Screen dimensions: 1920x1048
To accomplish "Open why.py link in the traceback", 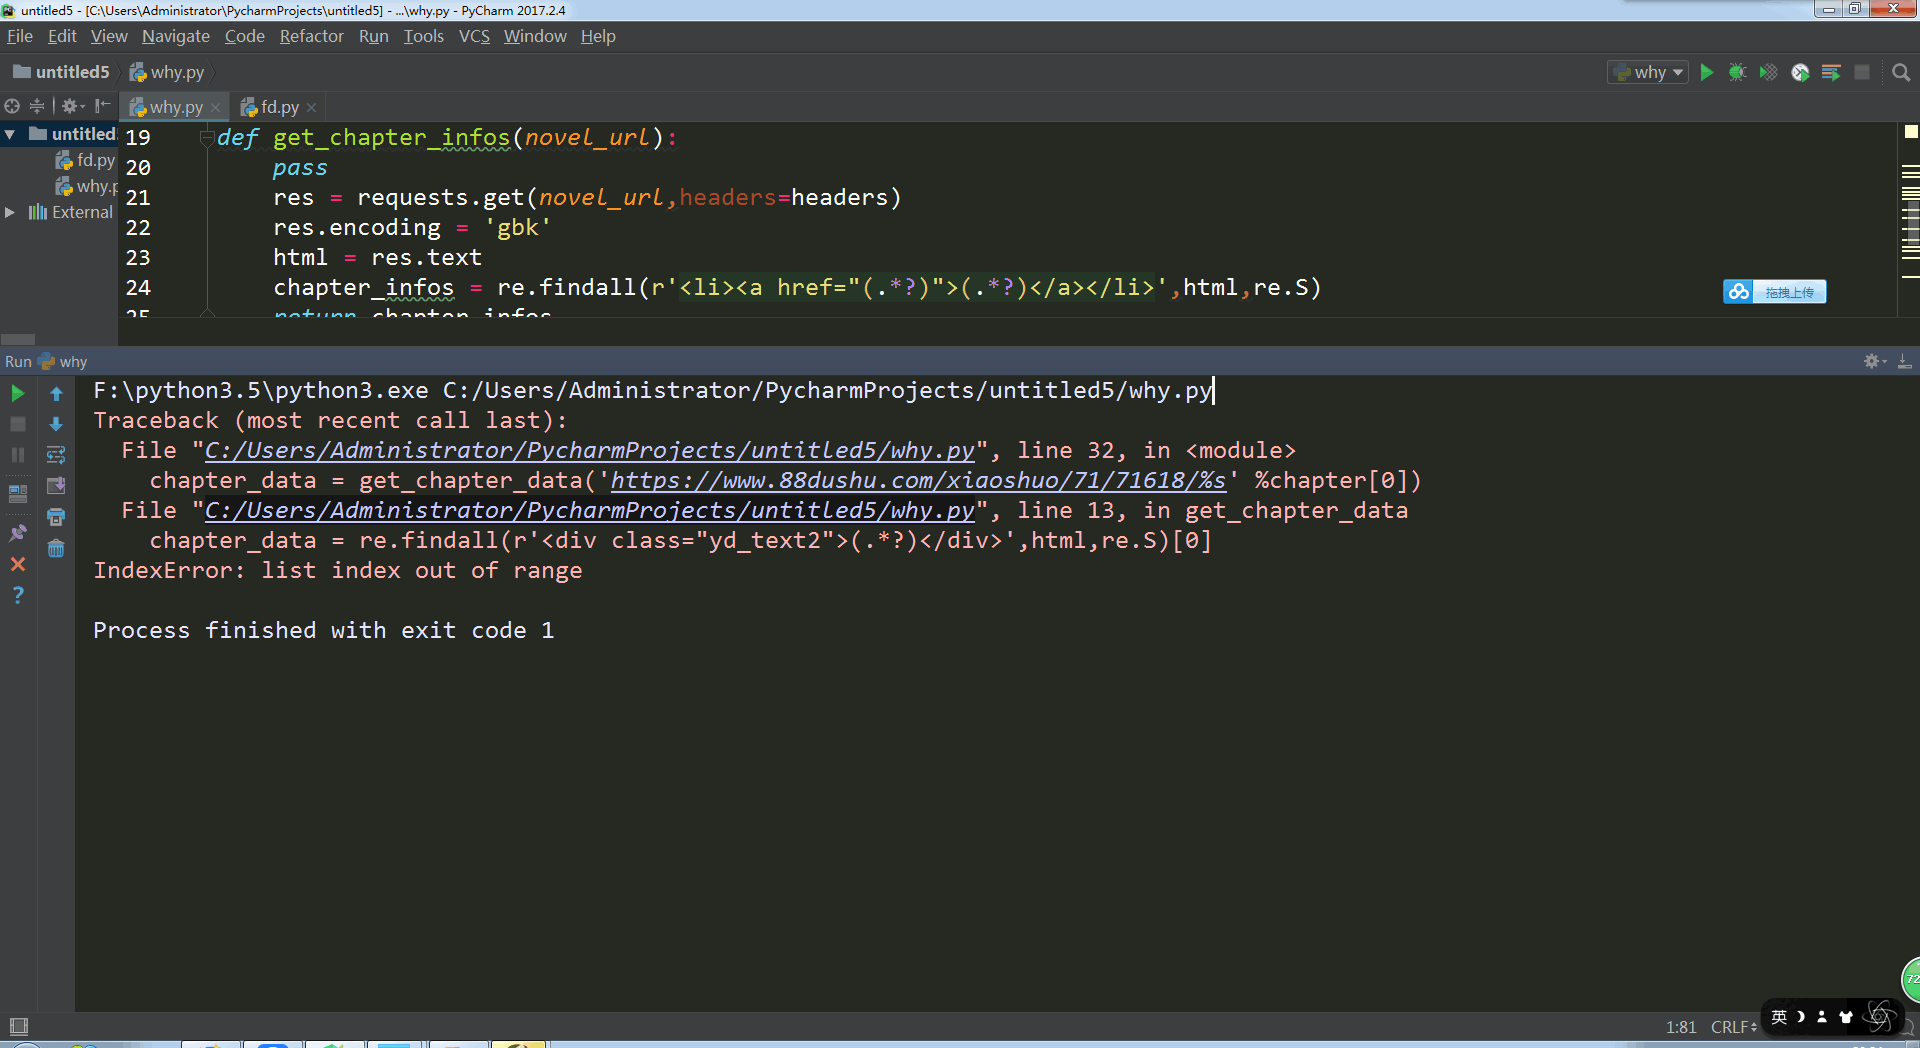I will click(x=588, y=450).
